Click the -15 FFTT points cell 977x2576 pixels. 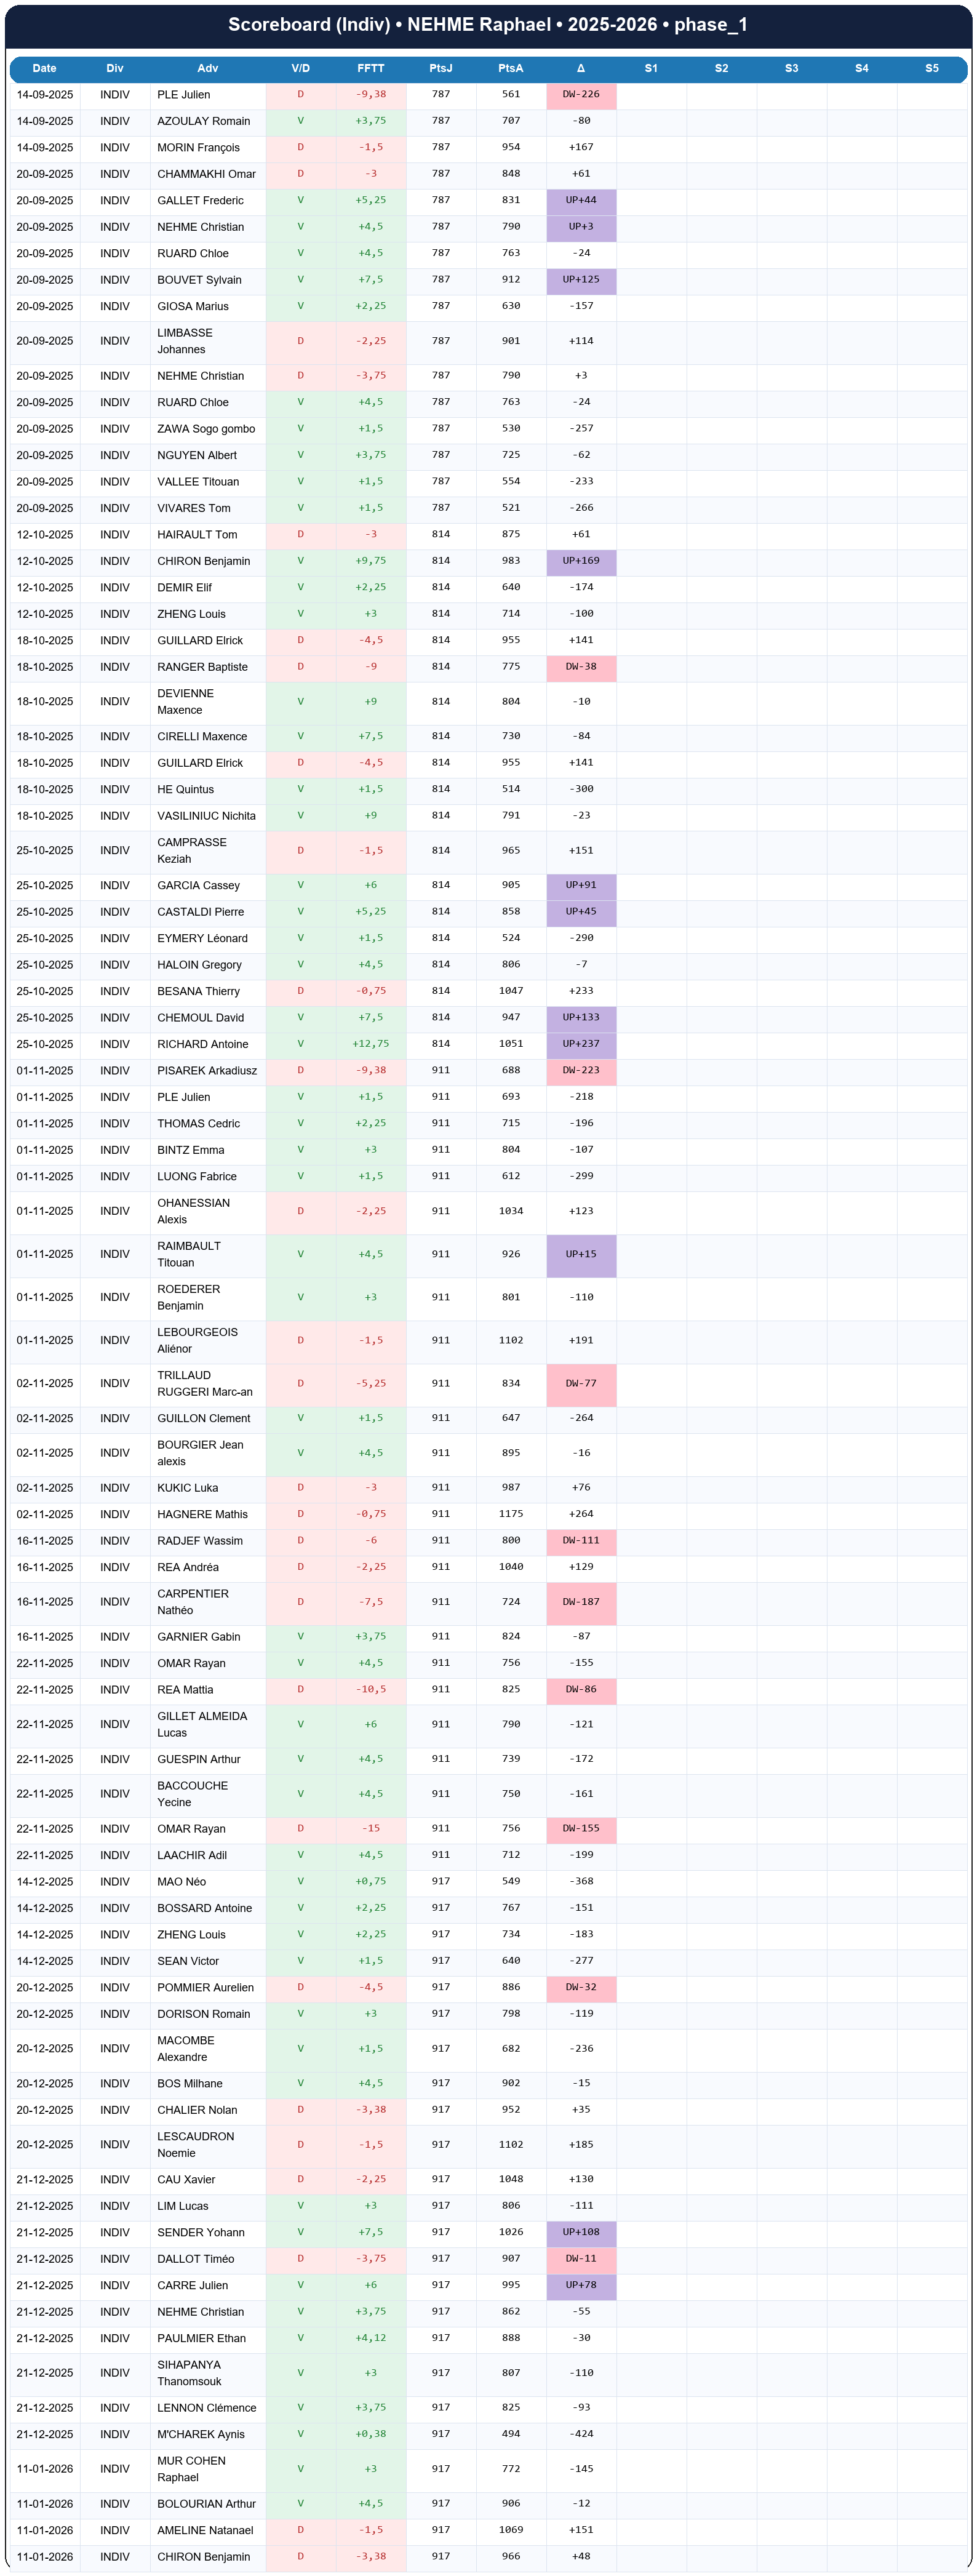370,1829
